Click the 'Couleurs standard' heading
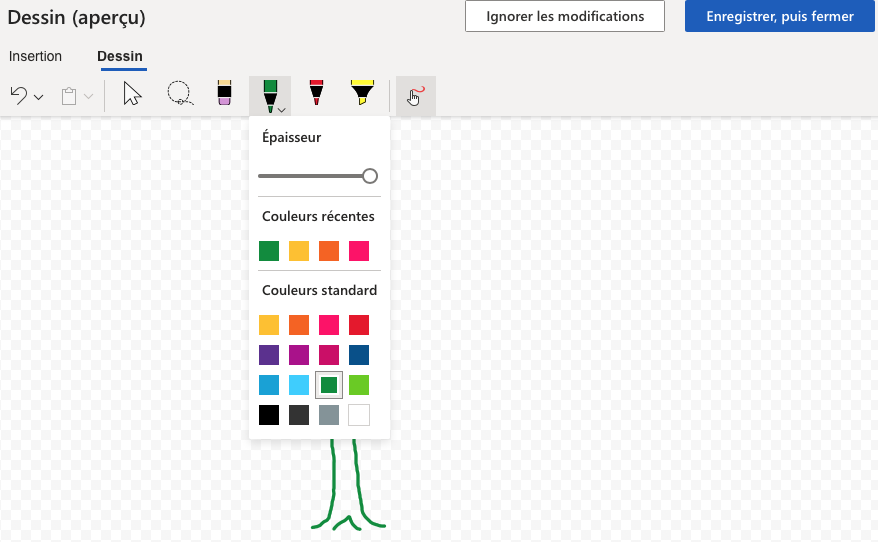878x542 pixels. pyautogui.click(x=319, y=291)
